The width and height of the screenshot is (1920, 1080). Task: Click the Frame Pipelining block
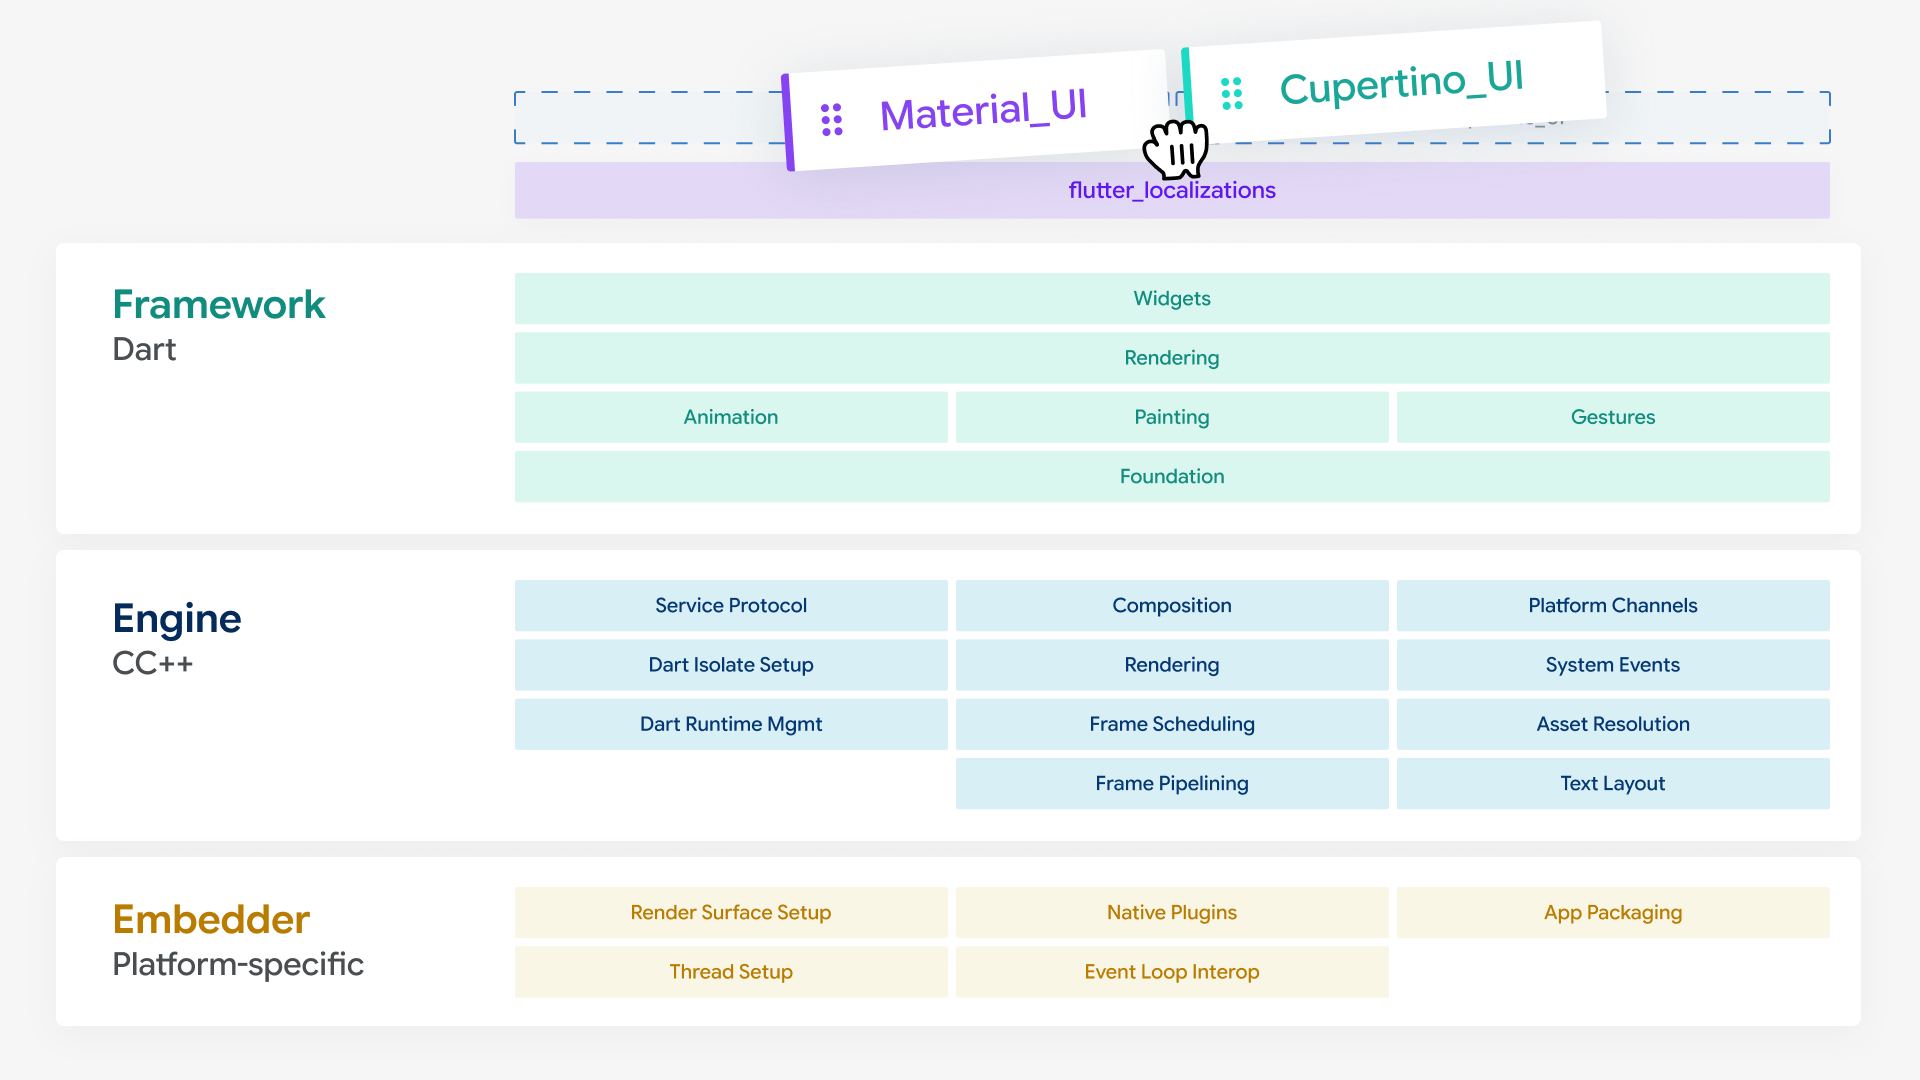[x=1172, y=783]
